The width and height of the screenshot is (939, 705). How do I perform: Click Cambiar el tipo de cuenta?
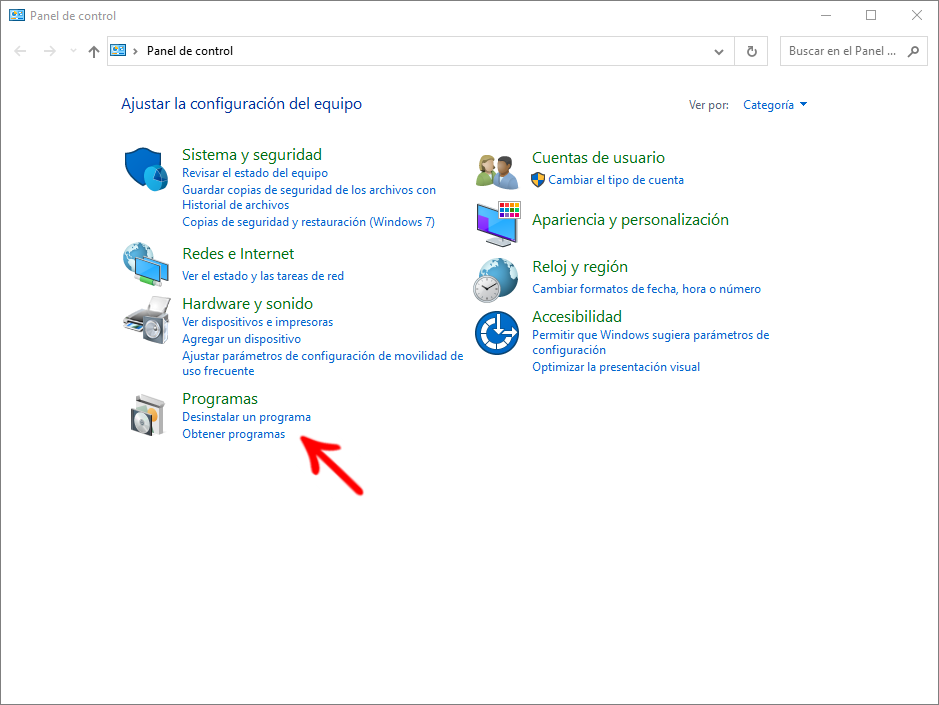(x=616, y=180)
